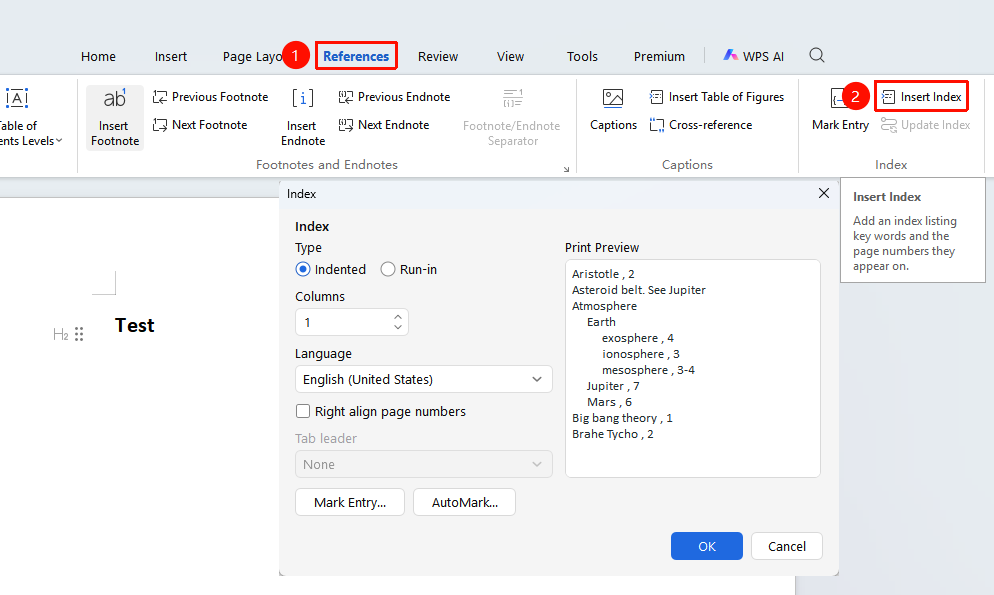Decrease the Columns value
The height and width of the screenshot is (595, 994).
[x=397, y=328]
